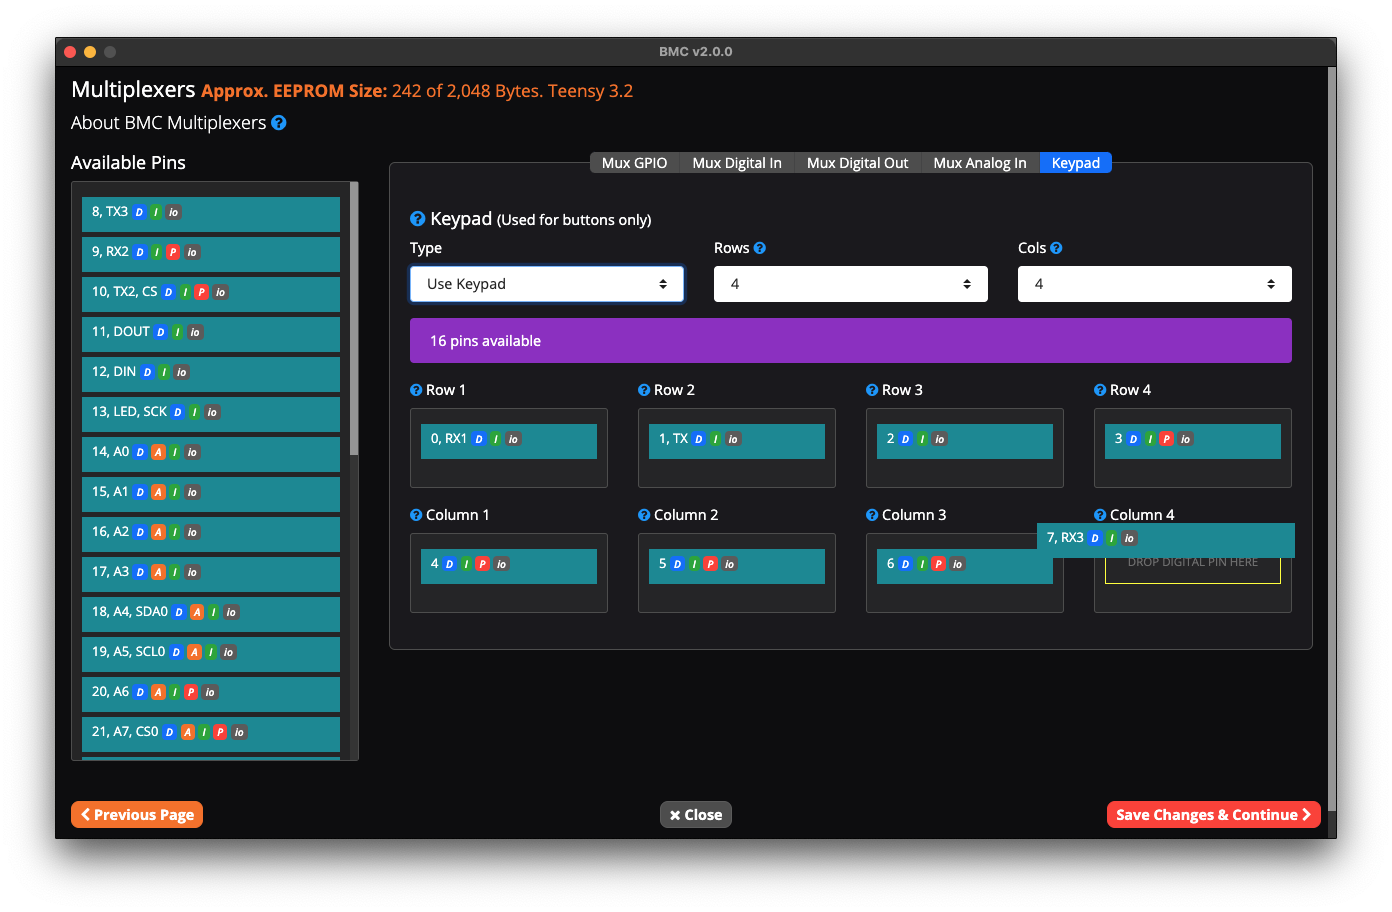Click the Previous Page button
The image size is (1392, 912).
pos(137,815)
